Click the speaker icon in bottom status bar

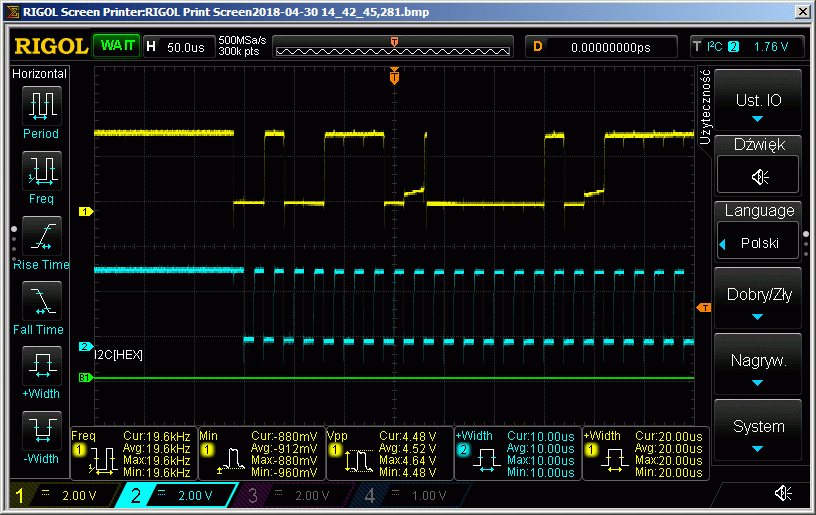click(x=783, y=493)
